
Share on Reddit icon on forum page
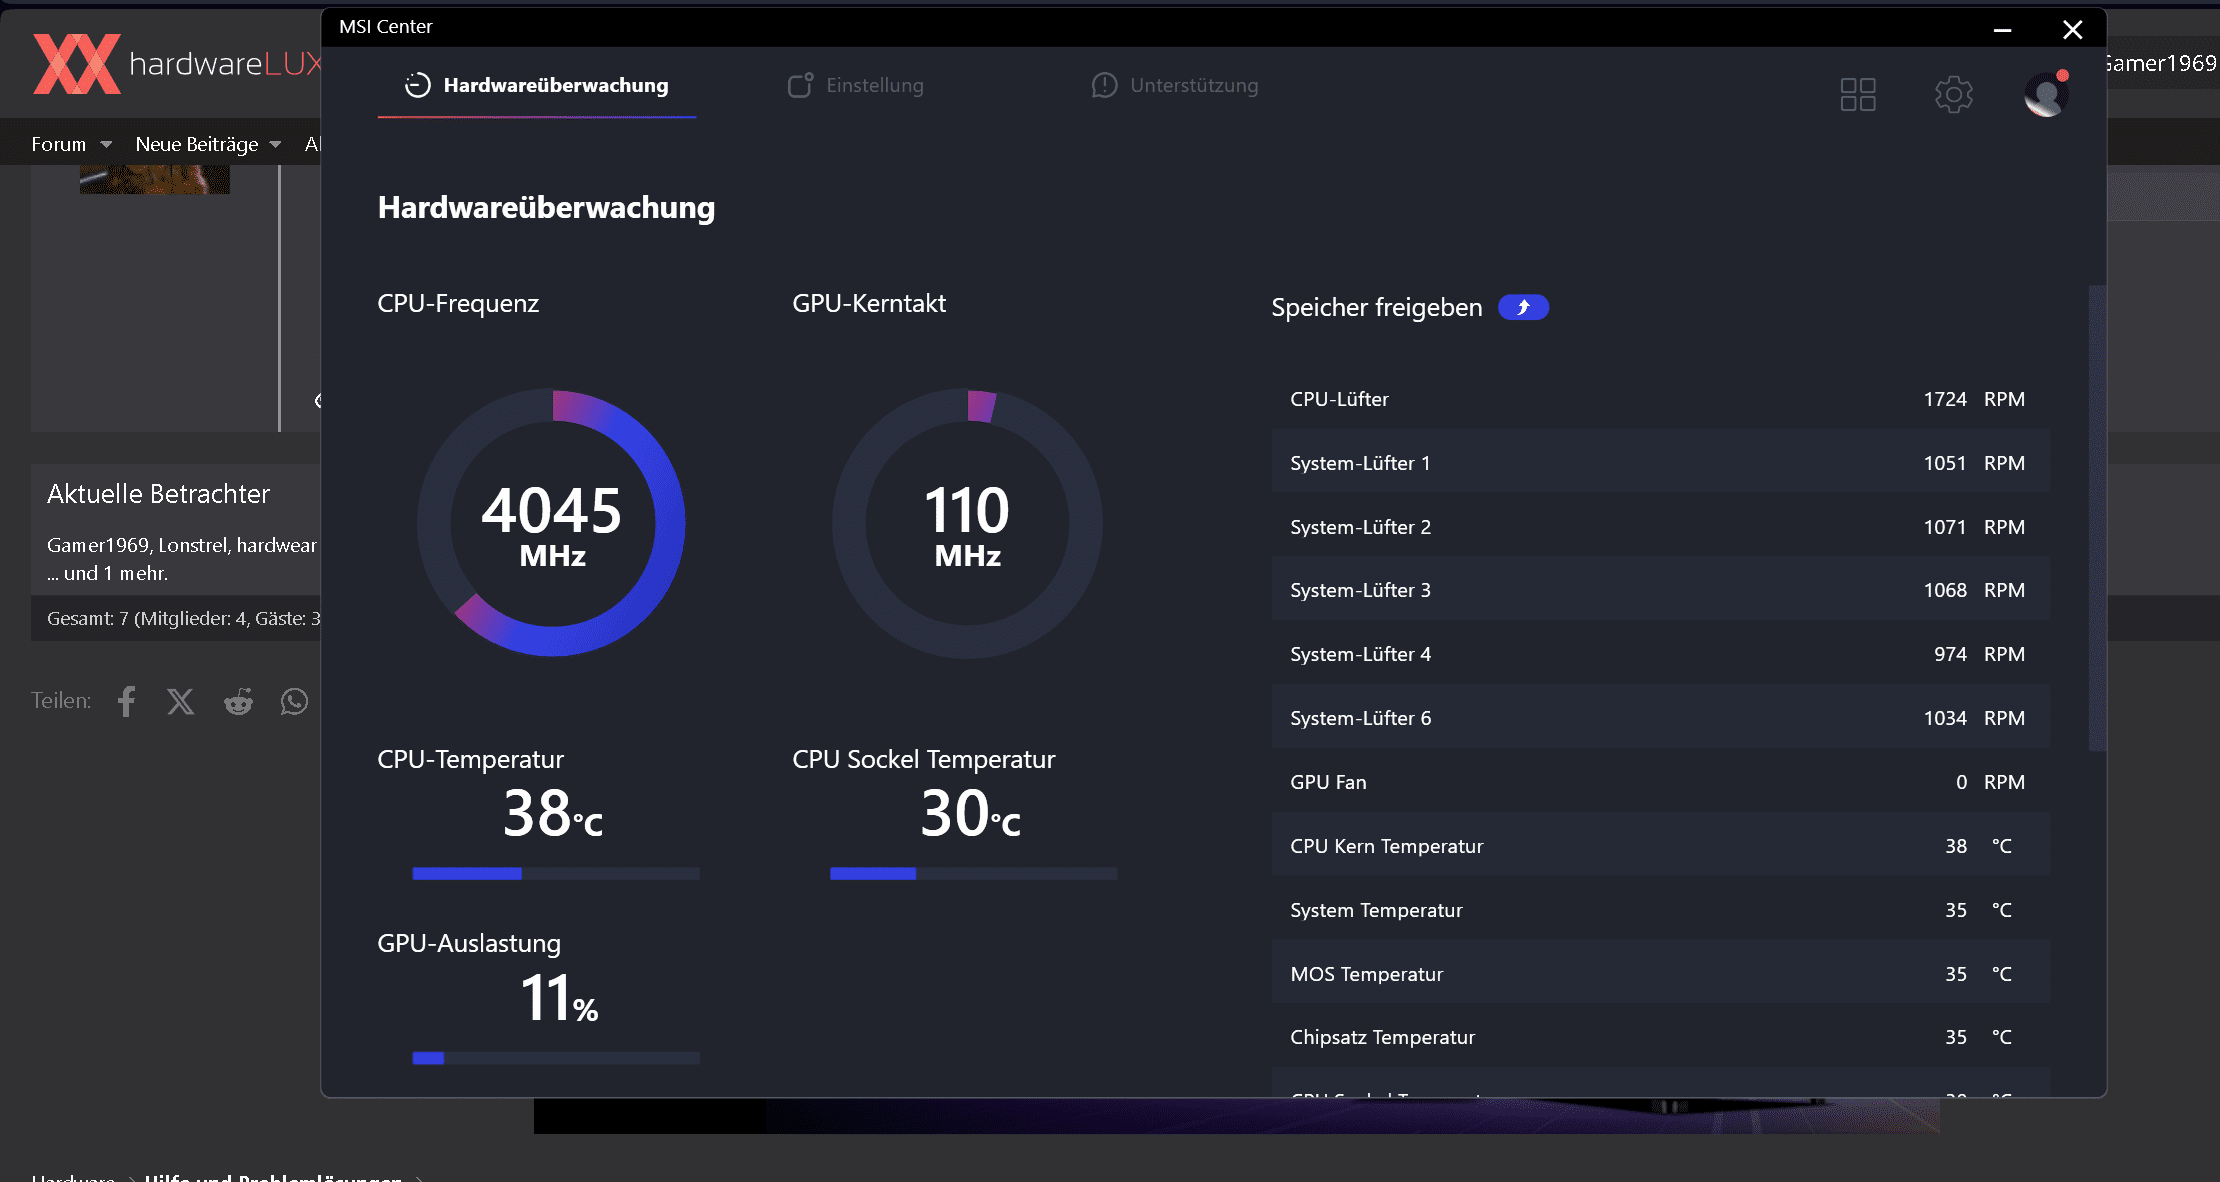pos(238,701)
